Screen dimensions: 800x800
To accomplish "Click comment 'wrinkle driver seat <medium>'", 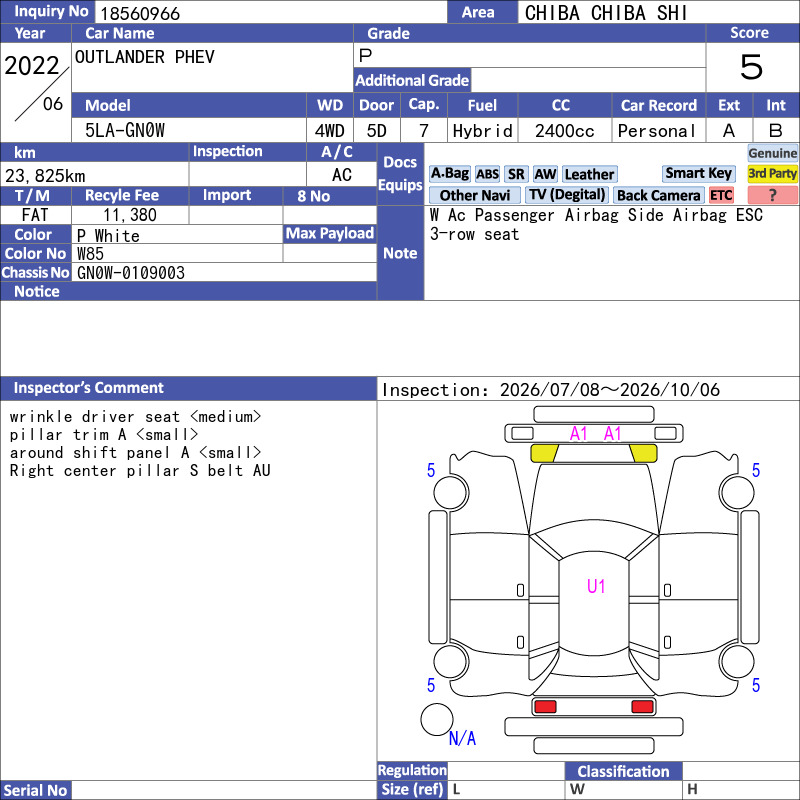I will [x=135, y=416].
